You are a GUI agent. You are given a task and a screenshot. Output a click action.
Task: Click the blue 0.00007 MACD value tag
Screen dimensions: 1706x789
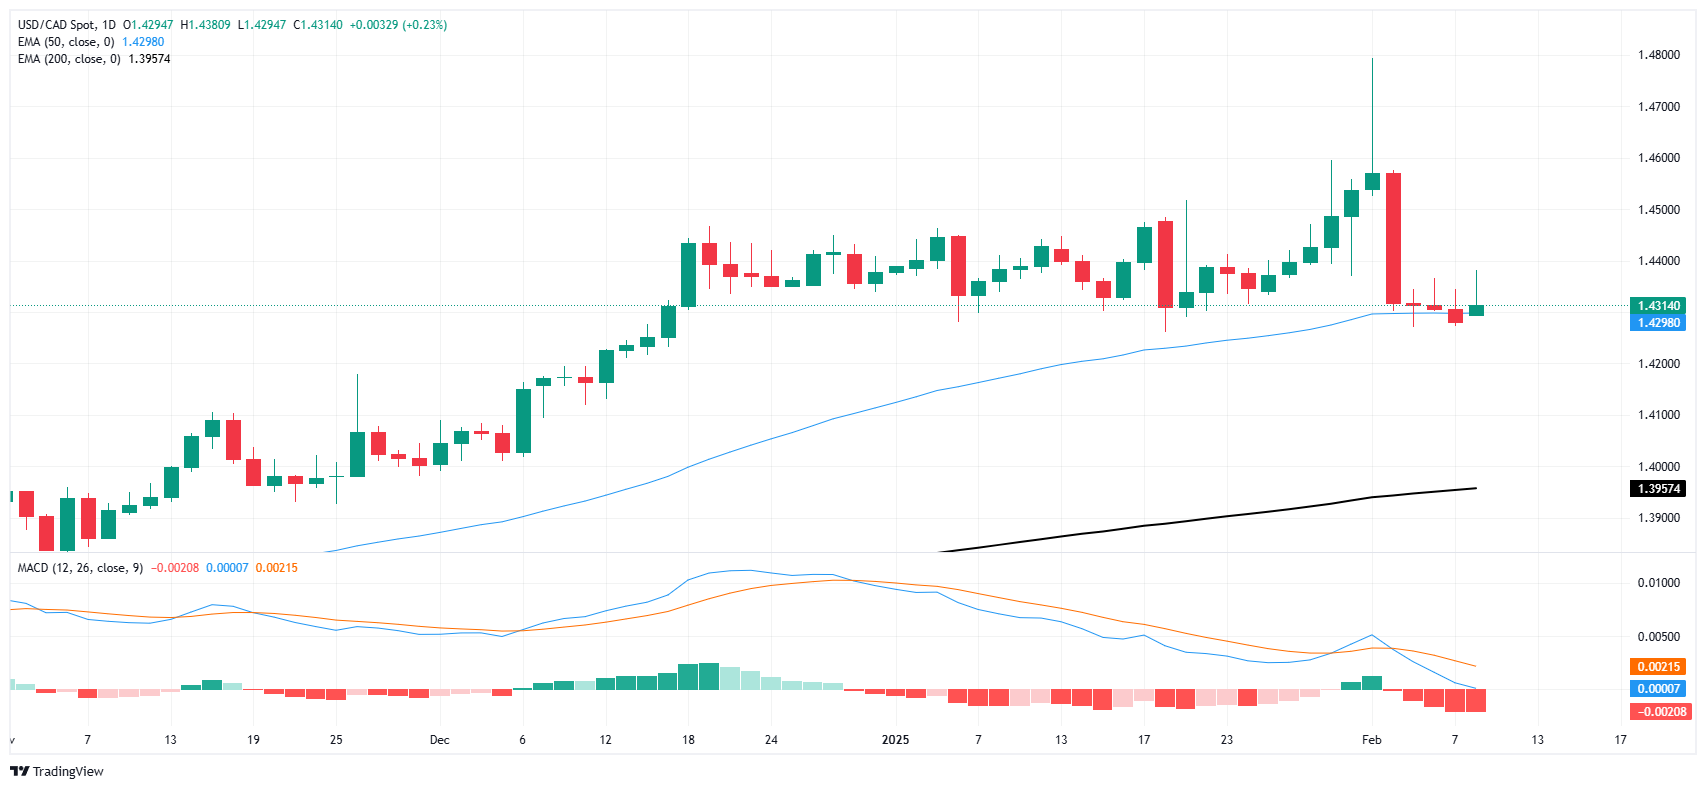coord(1657,689)
